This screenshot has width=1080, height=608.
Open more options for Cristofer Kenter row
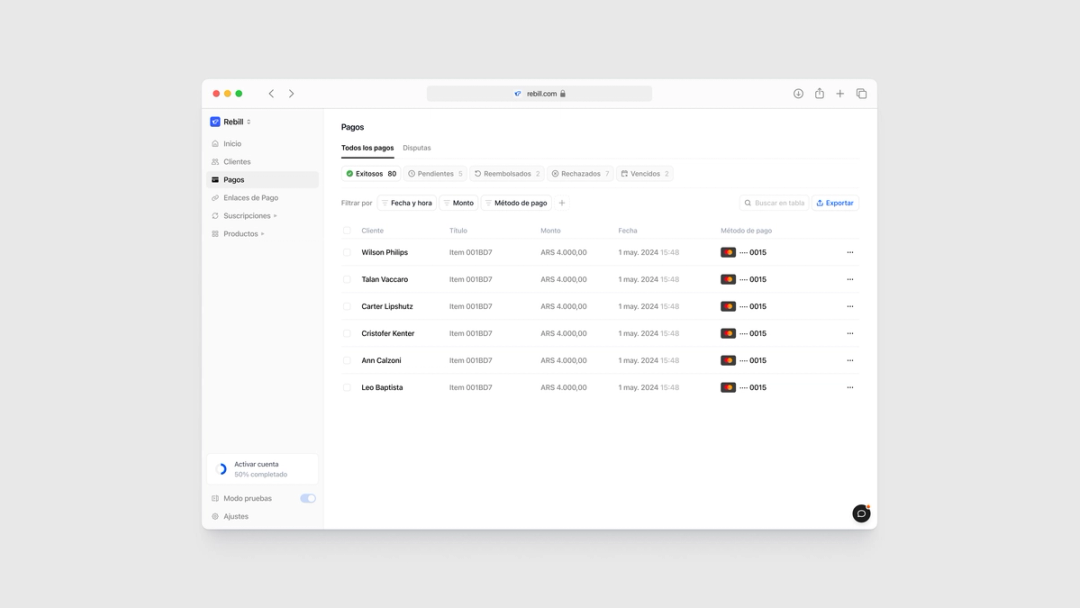[x=850, y=333]
